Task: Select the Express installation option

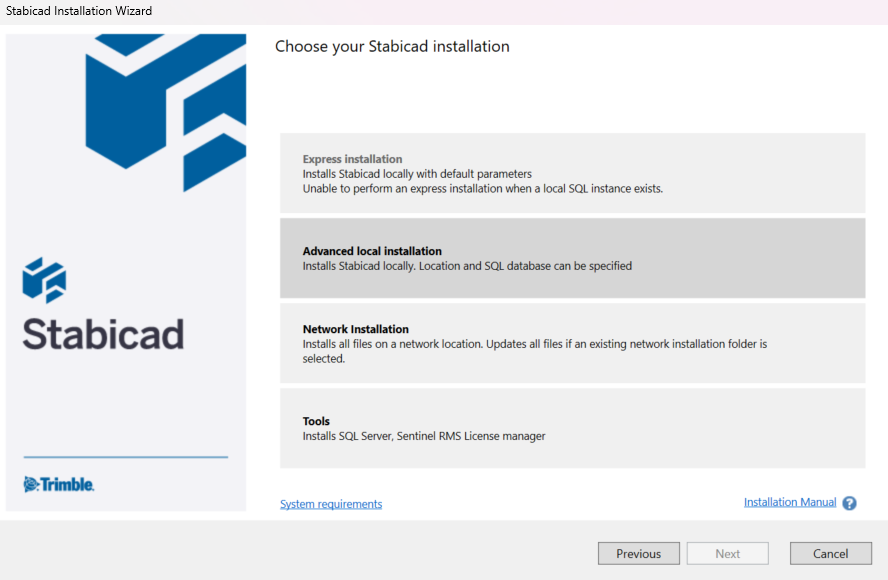Action: point(572,172)
